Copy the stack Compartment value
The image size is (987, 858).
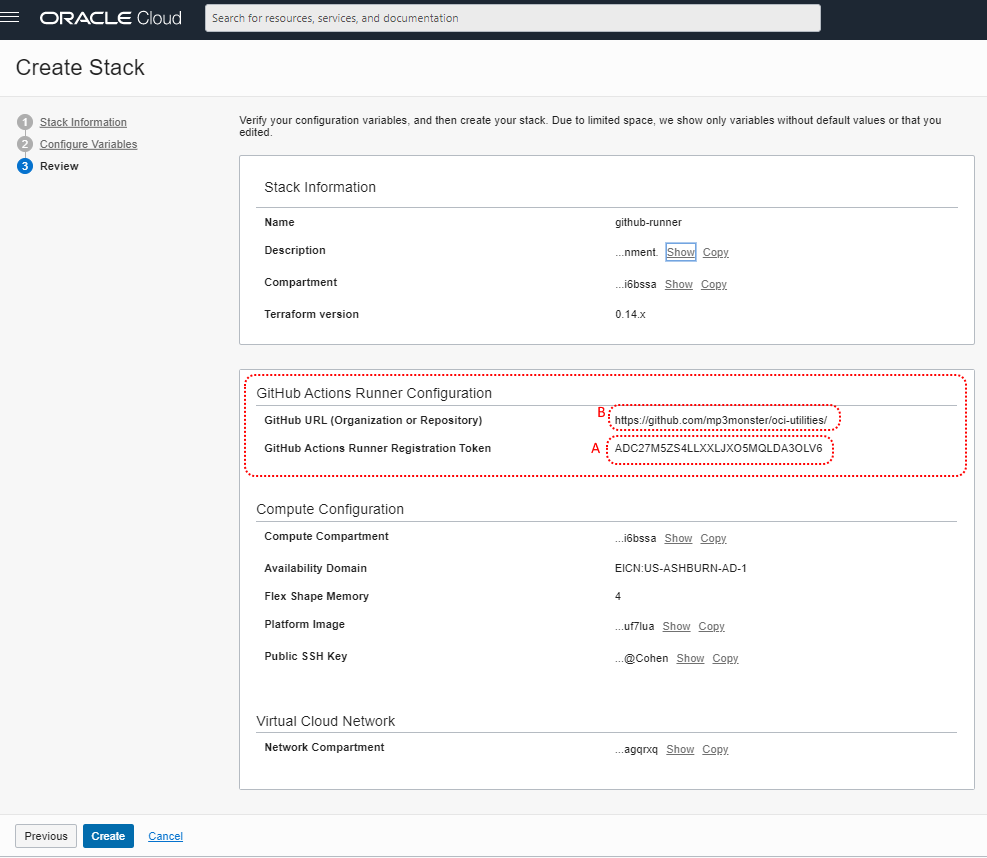pos(713,284)
